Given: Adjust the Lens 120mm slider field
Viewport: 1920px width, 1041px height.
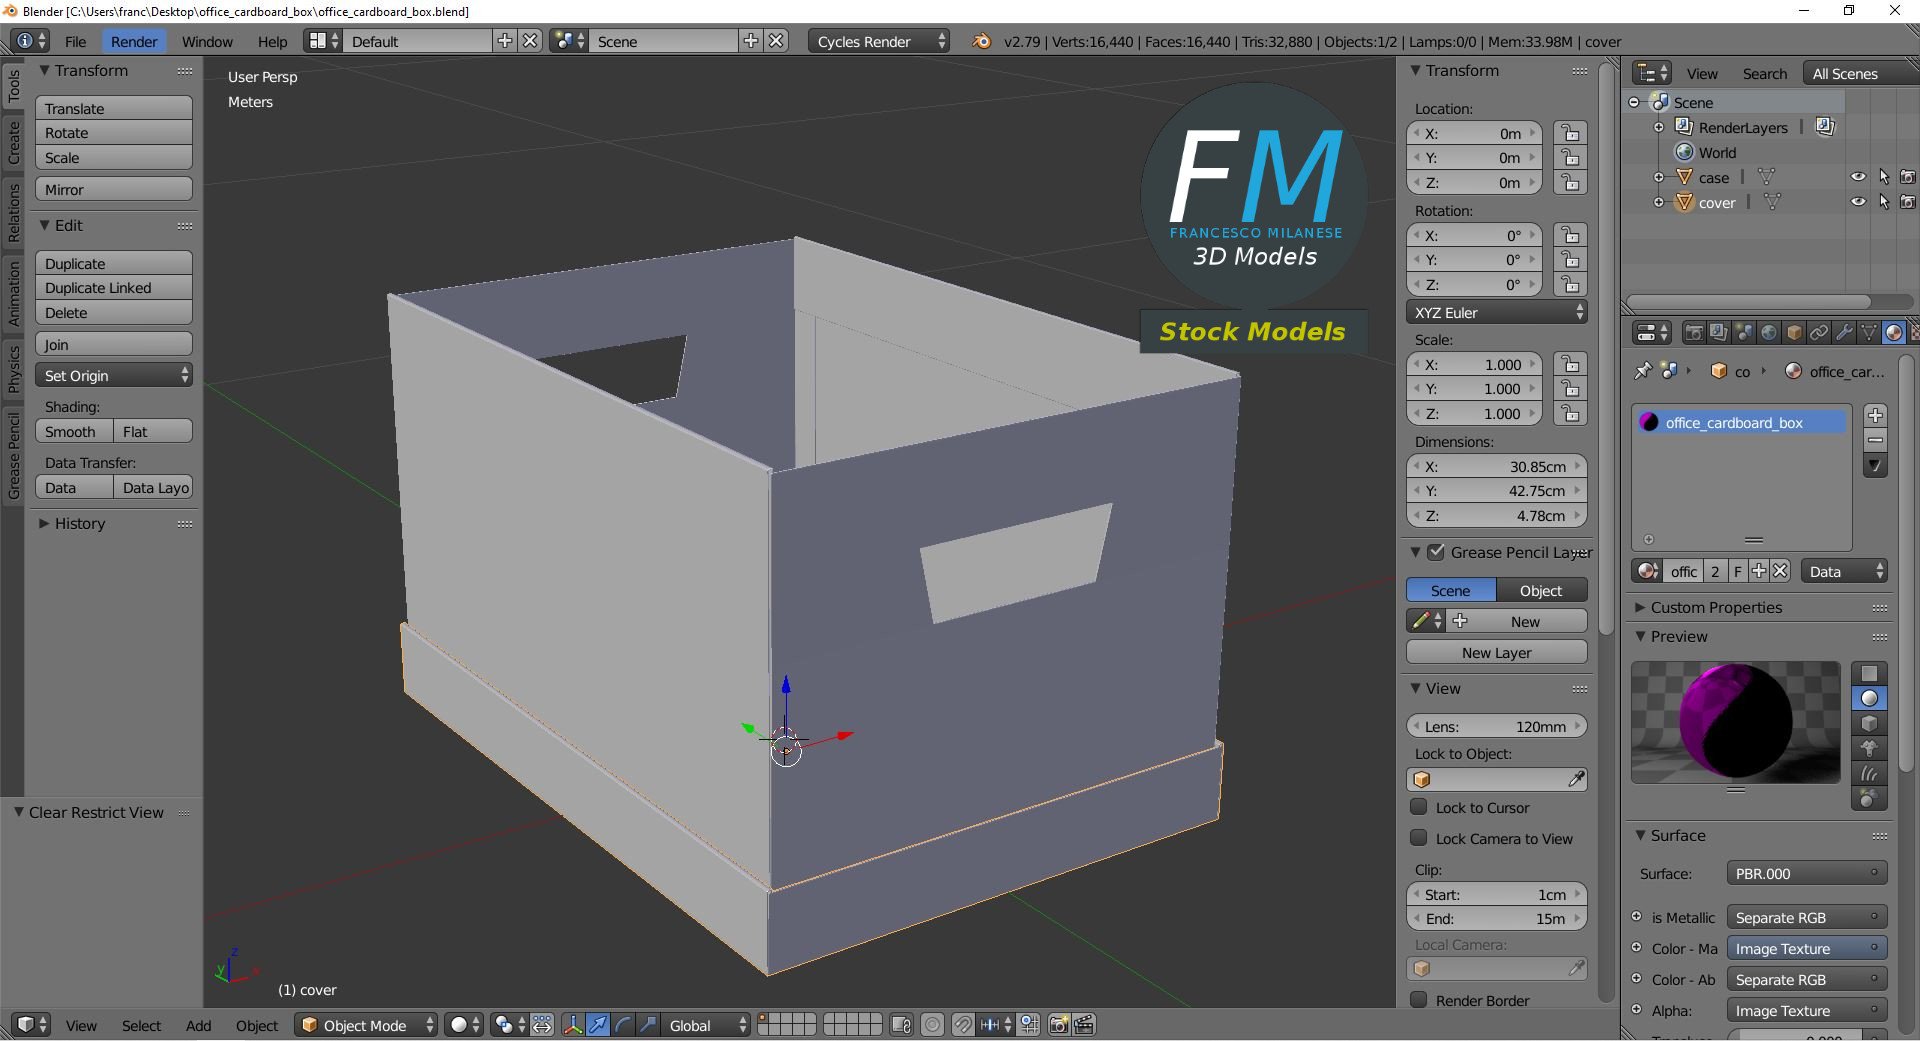Looking at the screenshot, I should (x=1496, y=727).
